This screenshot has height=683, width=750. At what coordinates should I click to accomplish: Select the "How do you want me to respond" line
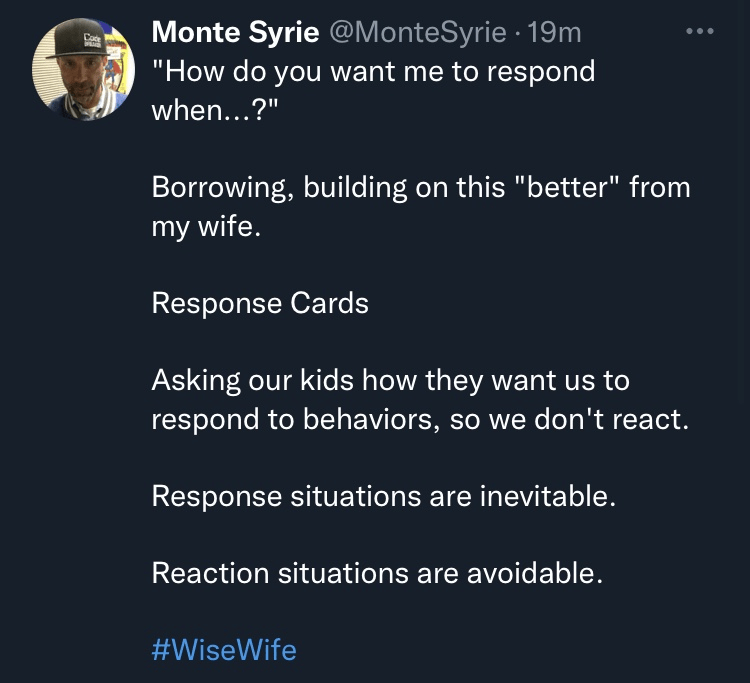coord(374,72)
